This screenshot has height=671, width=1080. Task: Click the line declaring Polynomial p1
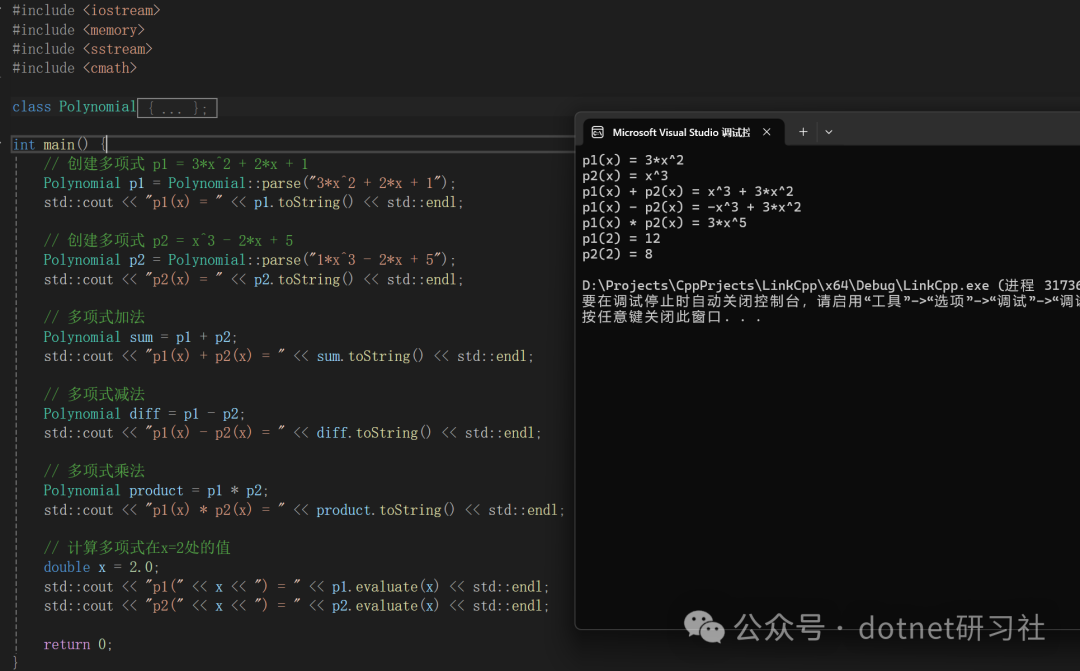tap(249, 183)
